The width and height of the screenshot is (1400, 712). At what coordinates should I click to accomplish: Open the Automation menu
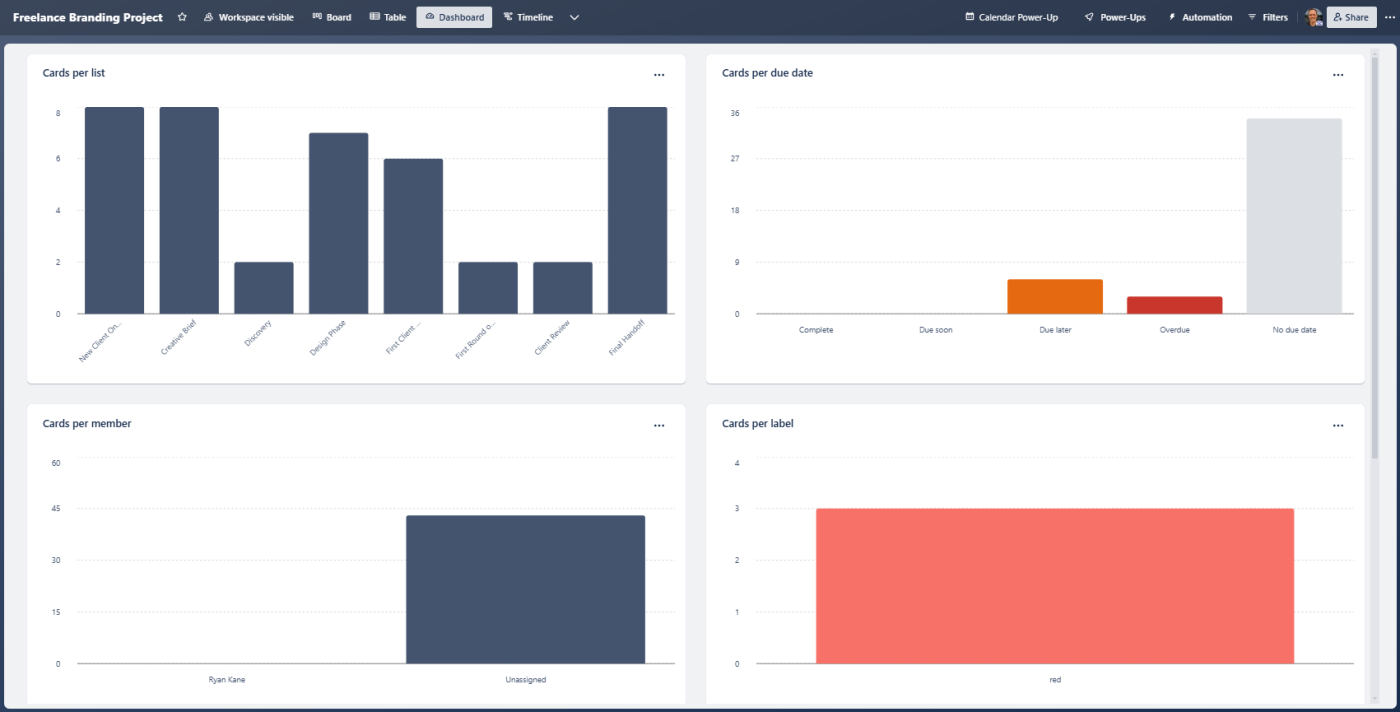(1200, 17)
